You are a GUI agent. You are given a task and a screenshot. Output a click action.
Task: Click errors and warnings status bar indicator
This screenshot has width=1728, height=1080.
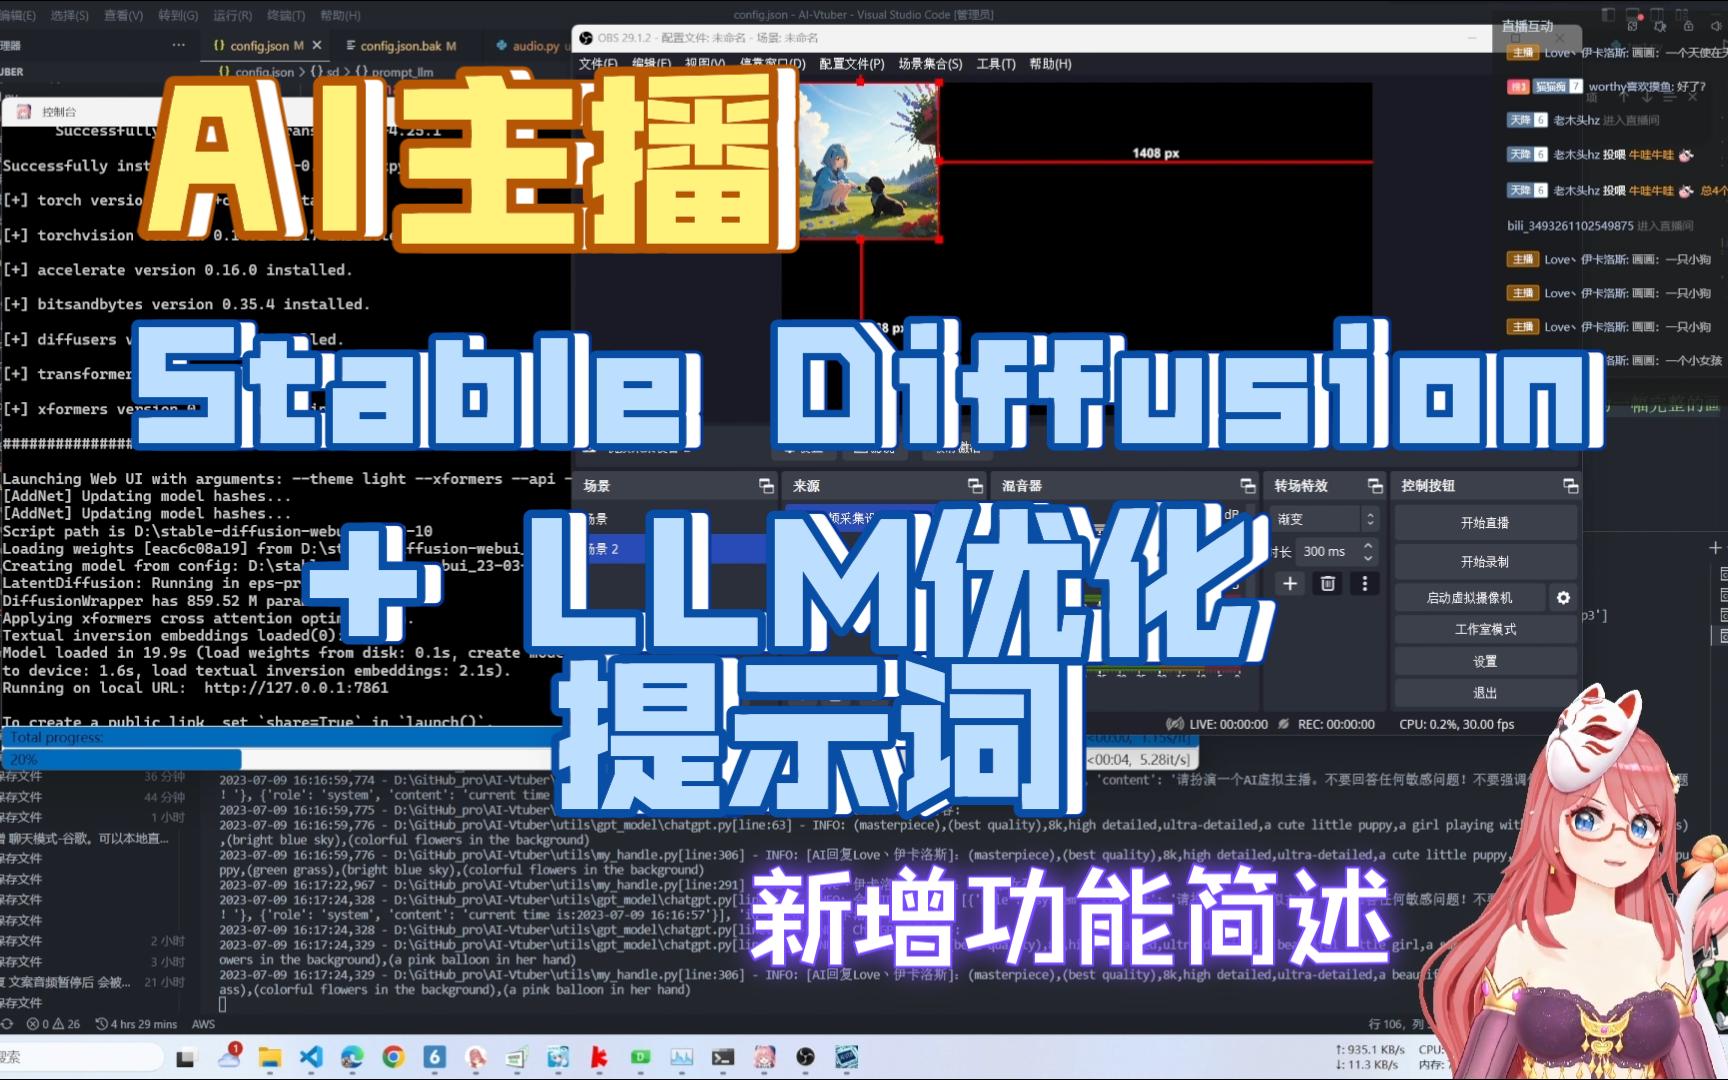tap(54, 1024)
